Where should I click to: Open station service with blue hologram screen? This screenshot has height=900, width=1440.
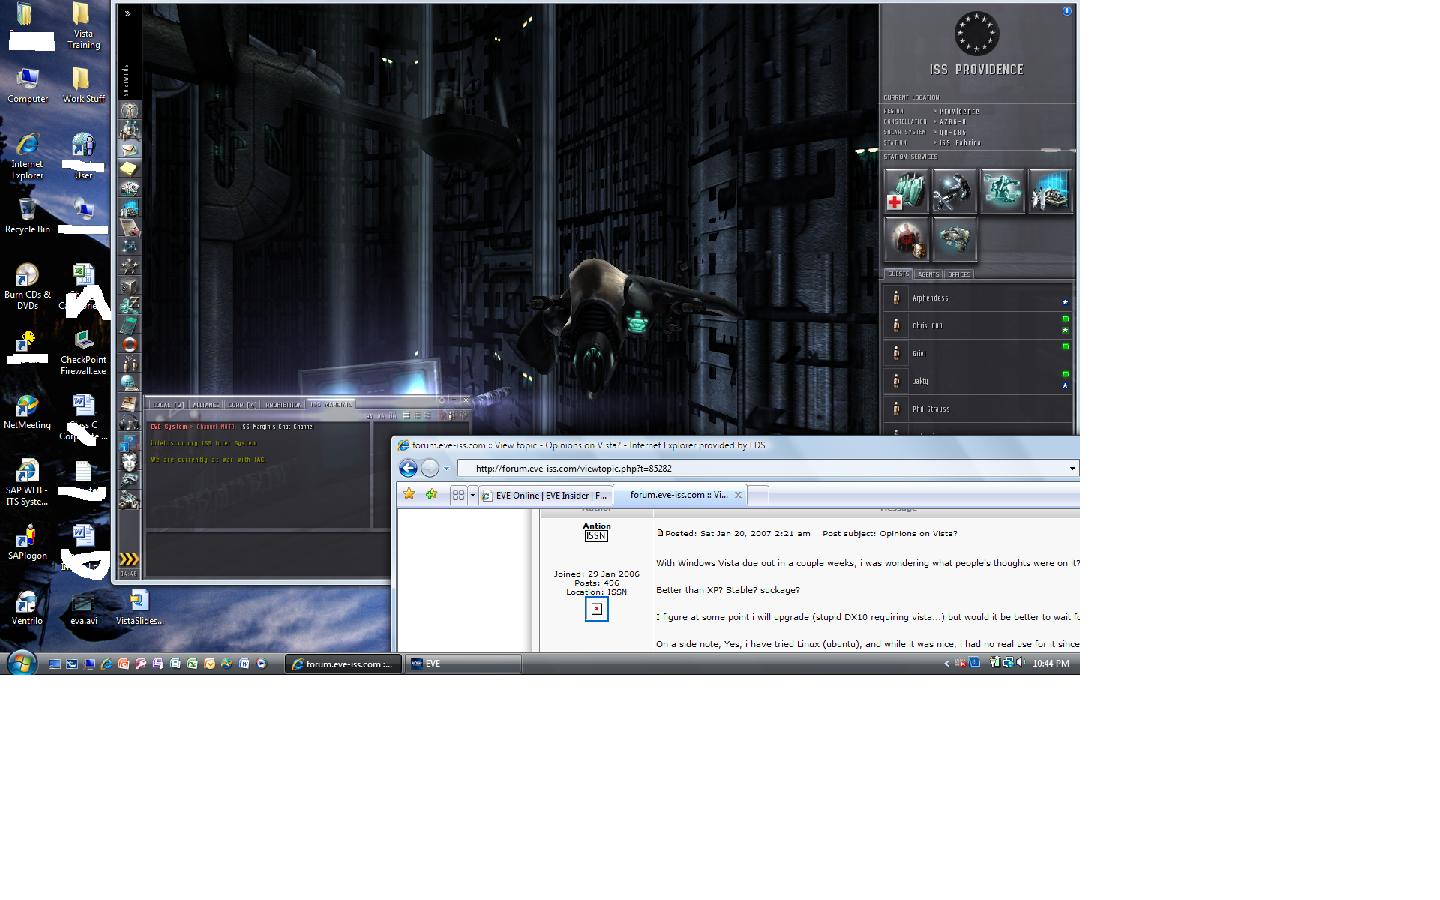1050,190
